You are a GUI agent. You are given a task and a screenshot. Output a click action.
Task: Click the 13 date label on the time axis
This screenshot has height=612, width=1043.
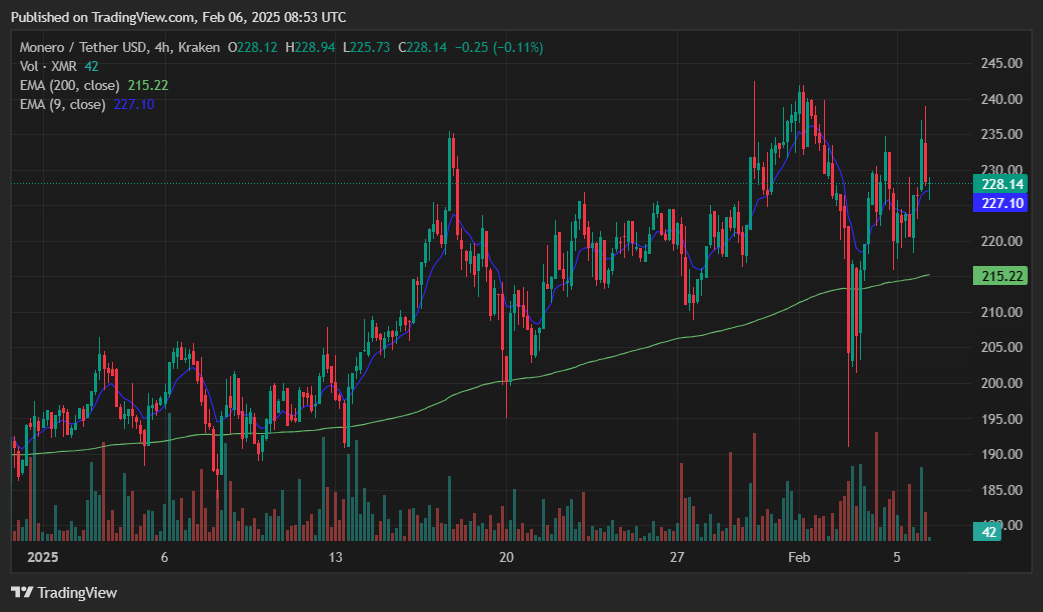coord(335,557)
